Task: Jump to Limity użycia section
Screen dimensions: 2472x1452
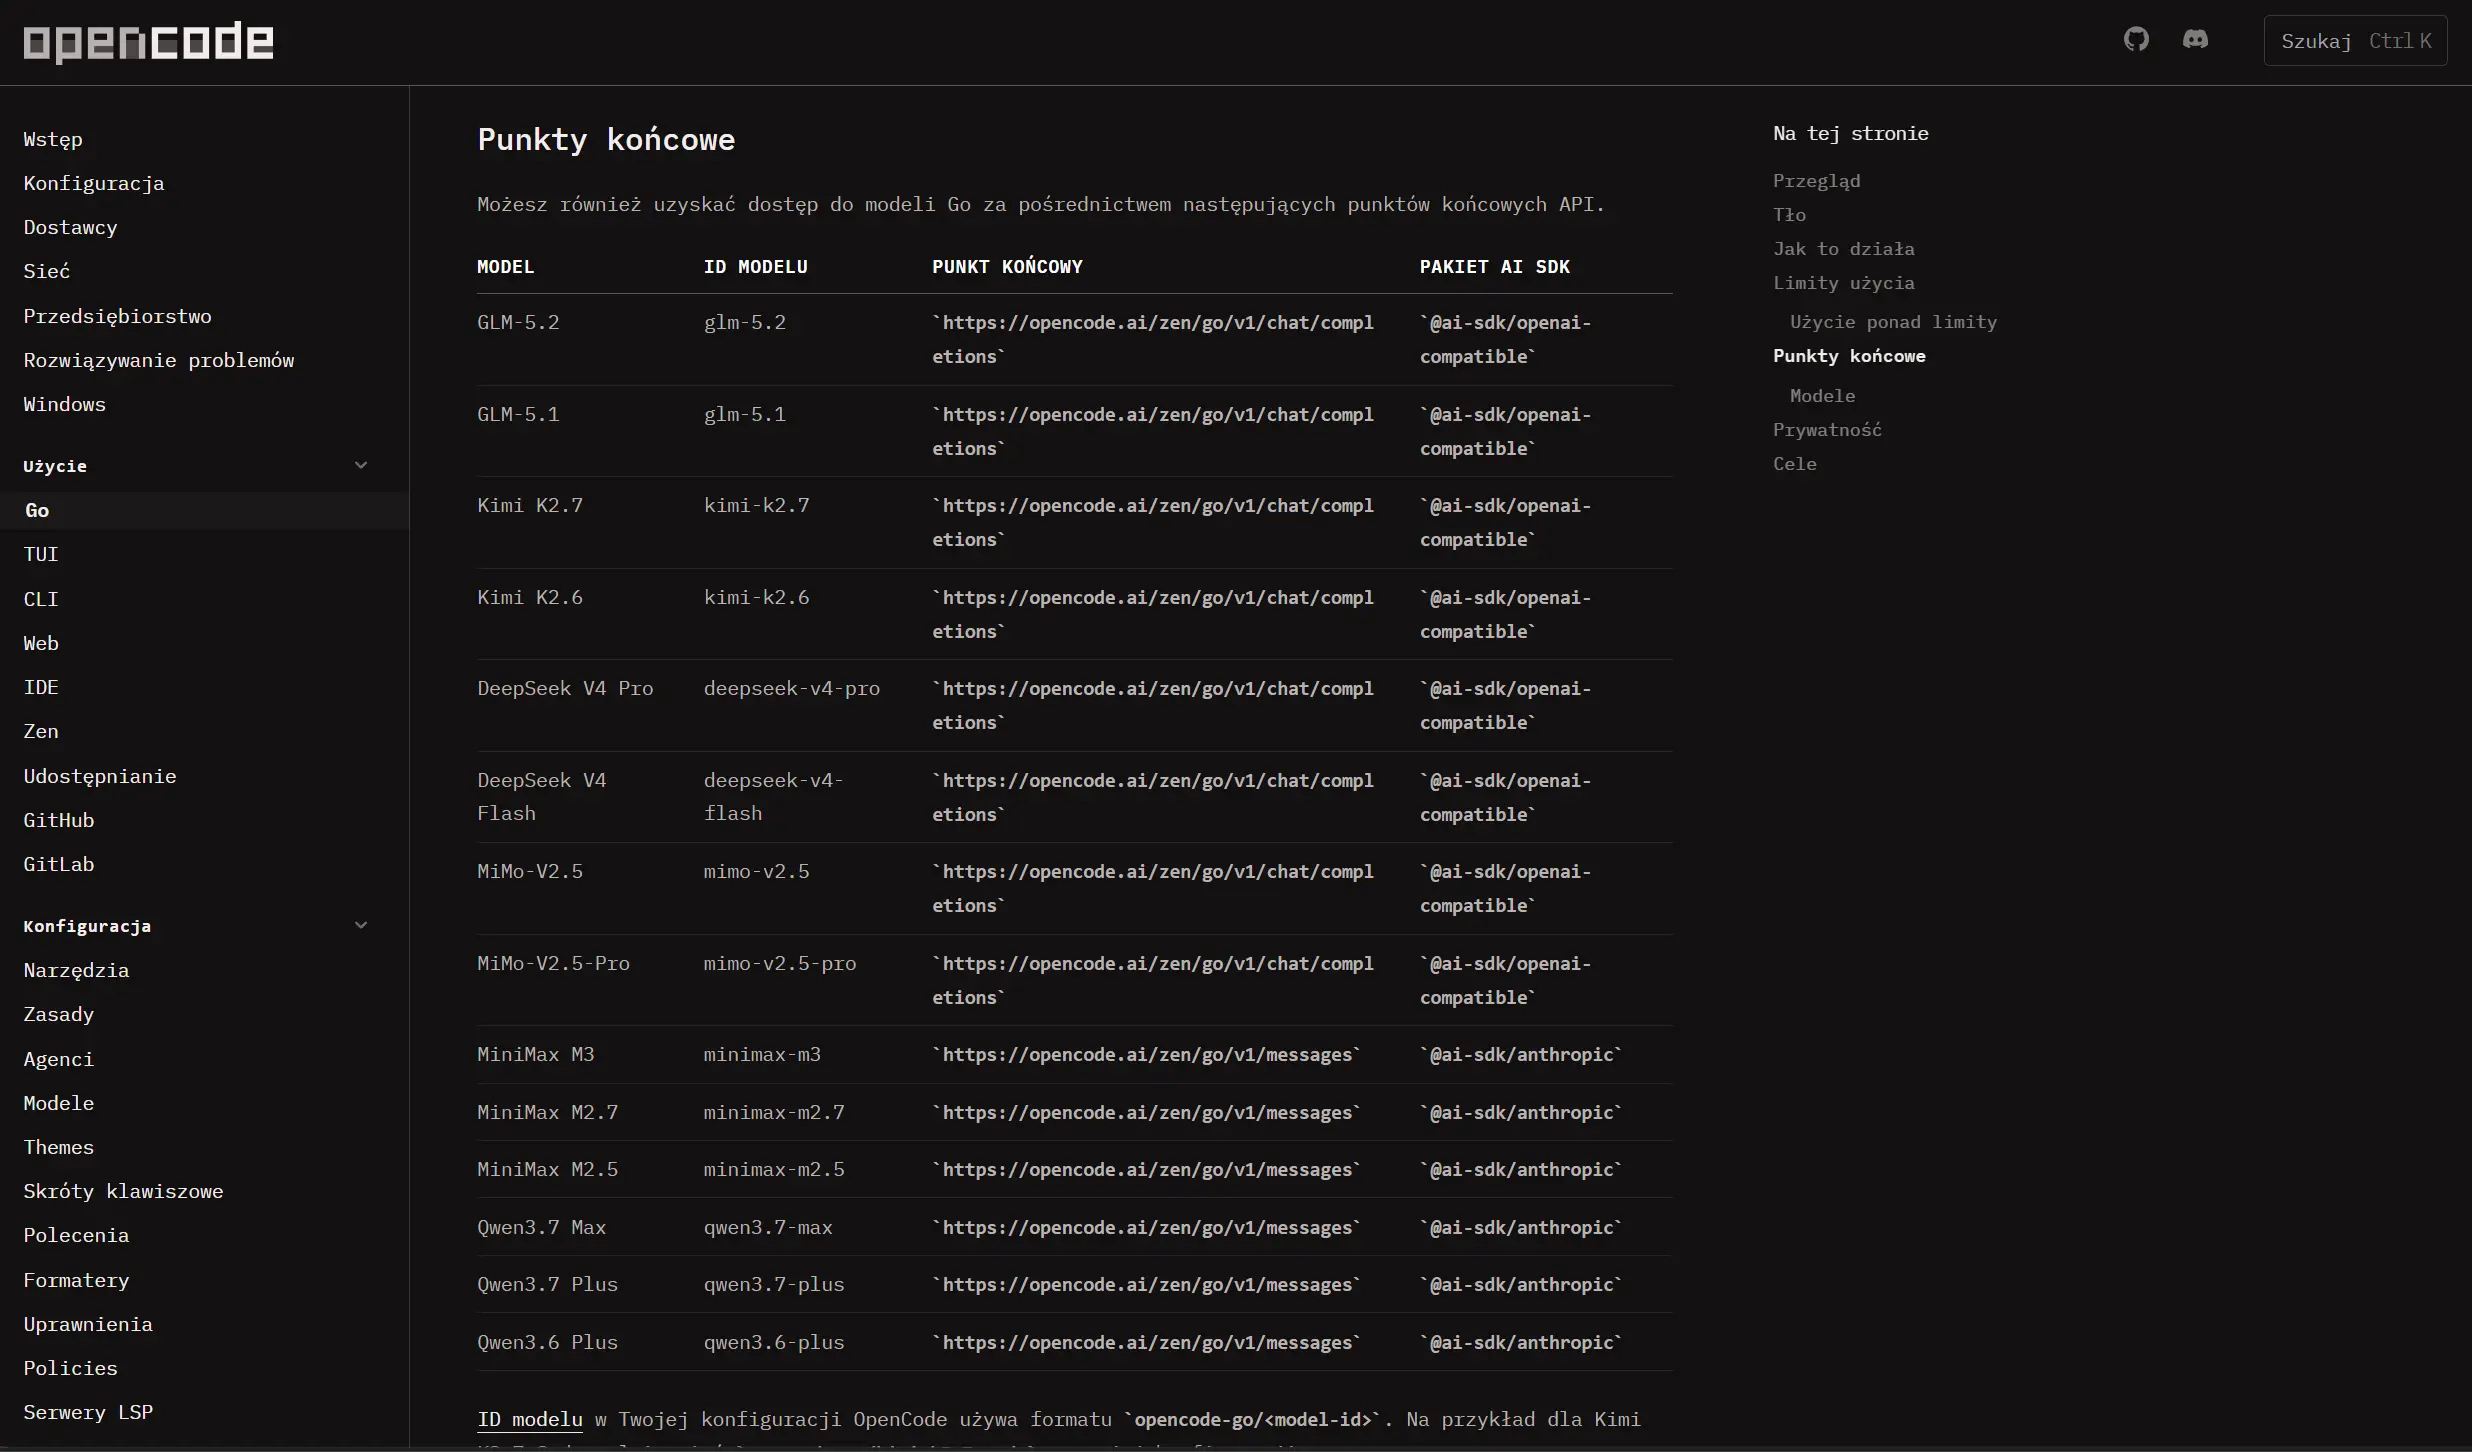Action: 1843,283
